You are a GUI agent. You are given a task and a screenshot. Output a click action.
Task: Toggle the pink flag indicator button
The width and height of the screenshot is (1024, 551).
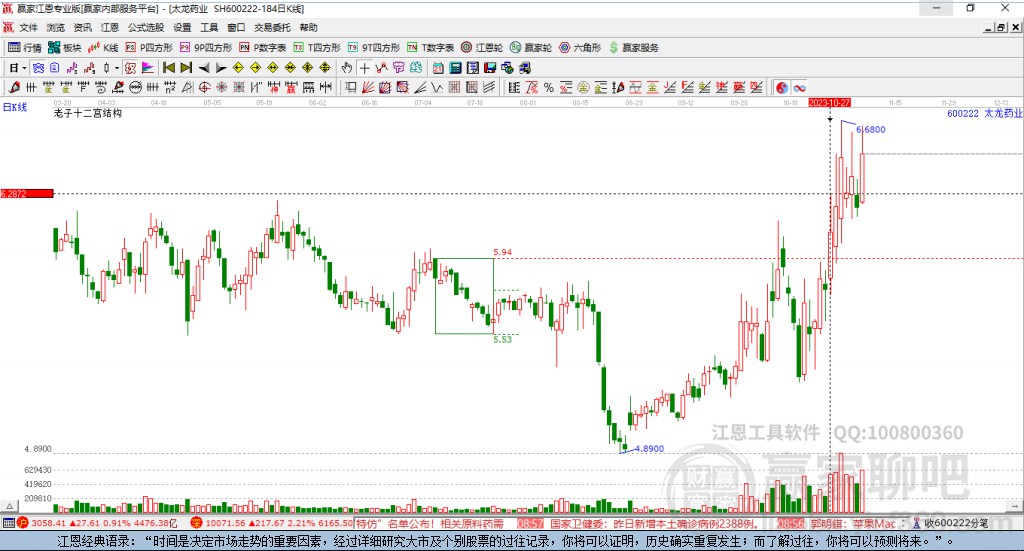coord(148,68)
